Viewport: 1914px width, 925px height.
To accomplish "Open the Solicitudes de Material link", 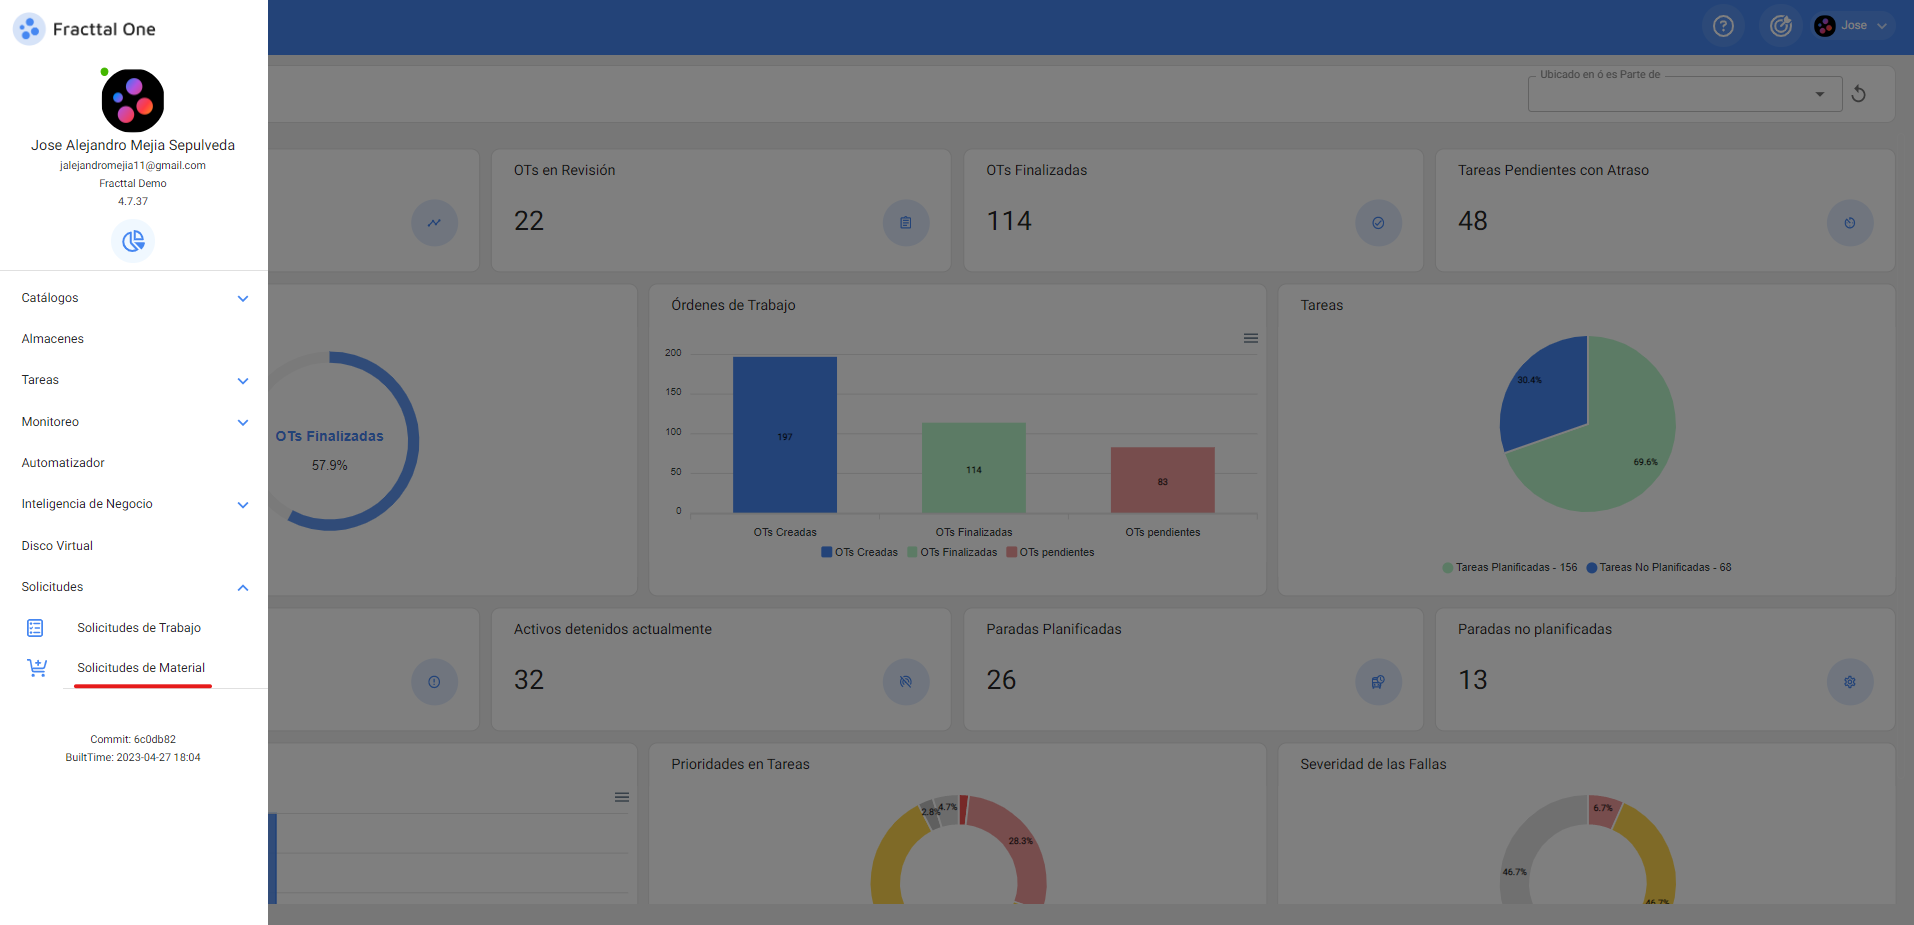I will coord(141,668).
